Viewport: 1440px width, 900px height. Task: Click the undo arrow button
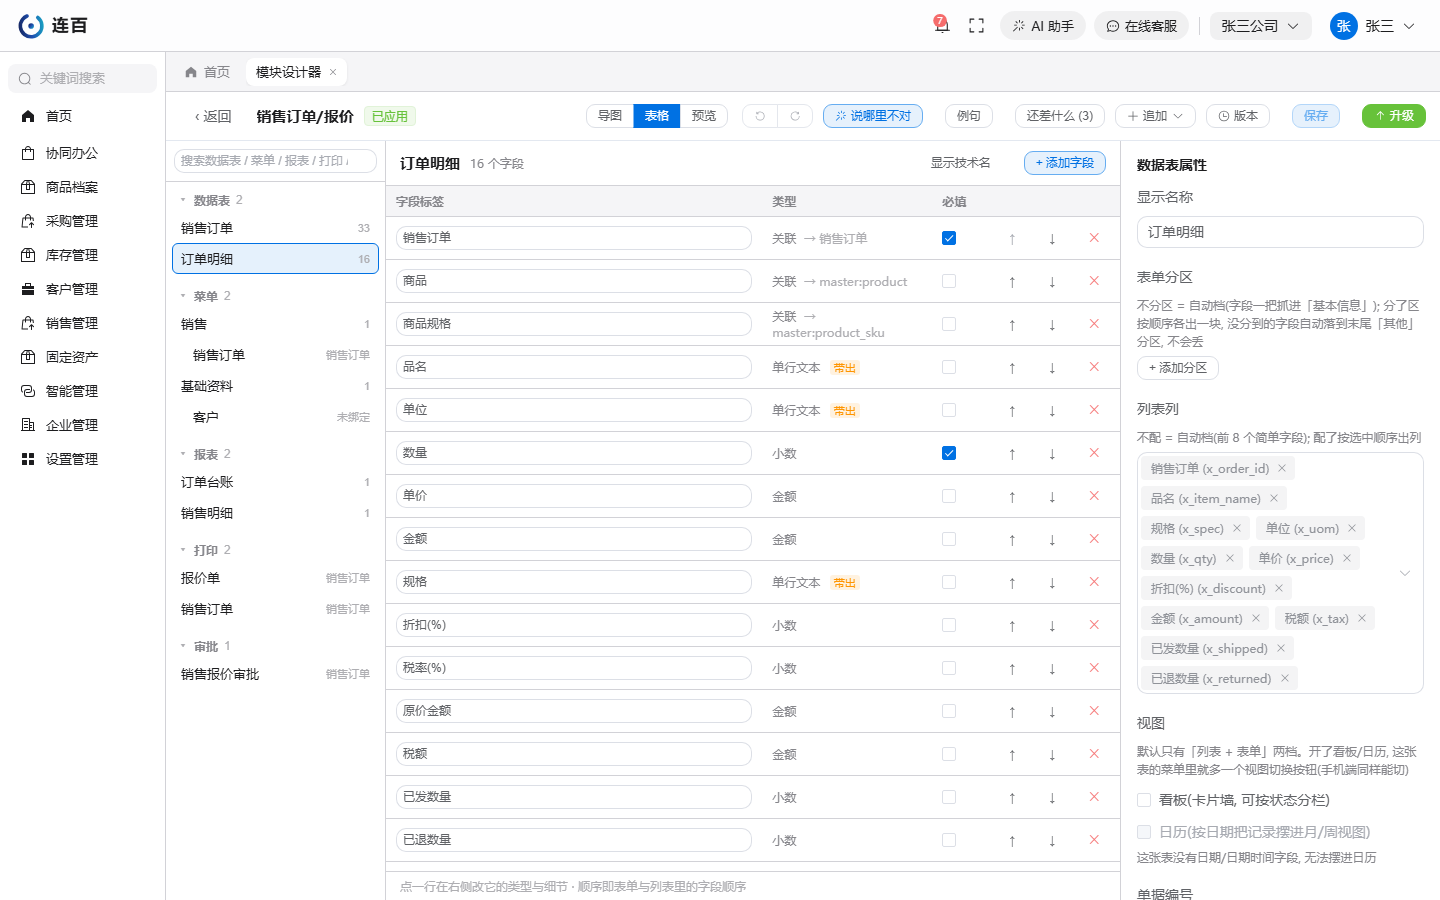tap(760, 116)
